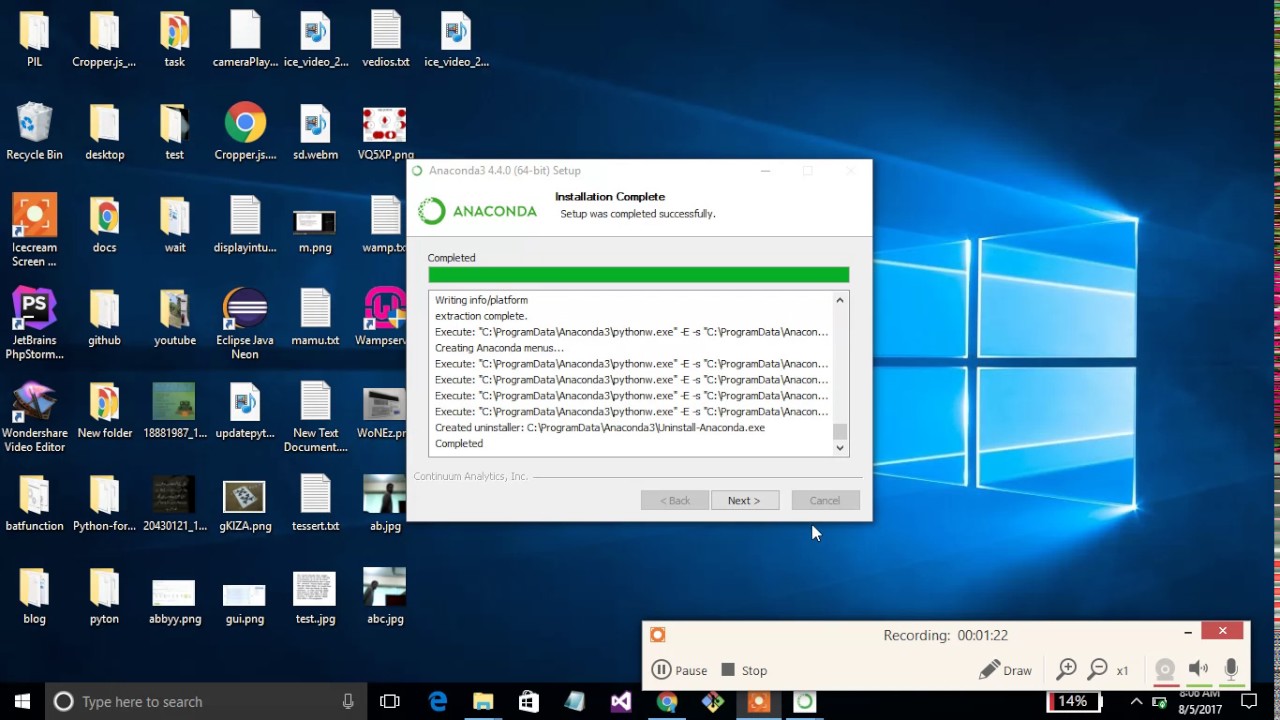Minimize the recording panel
The width and height of the screenshot is (1280, 720).
pyautogui.click(x=1188, y=632)
